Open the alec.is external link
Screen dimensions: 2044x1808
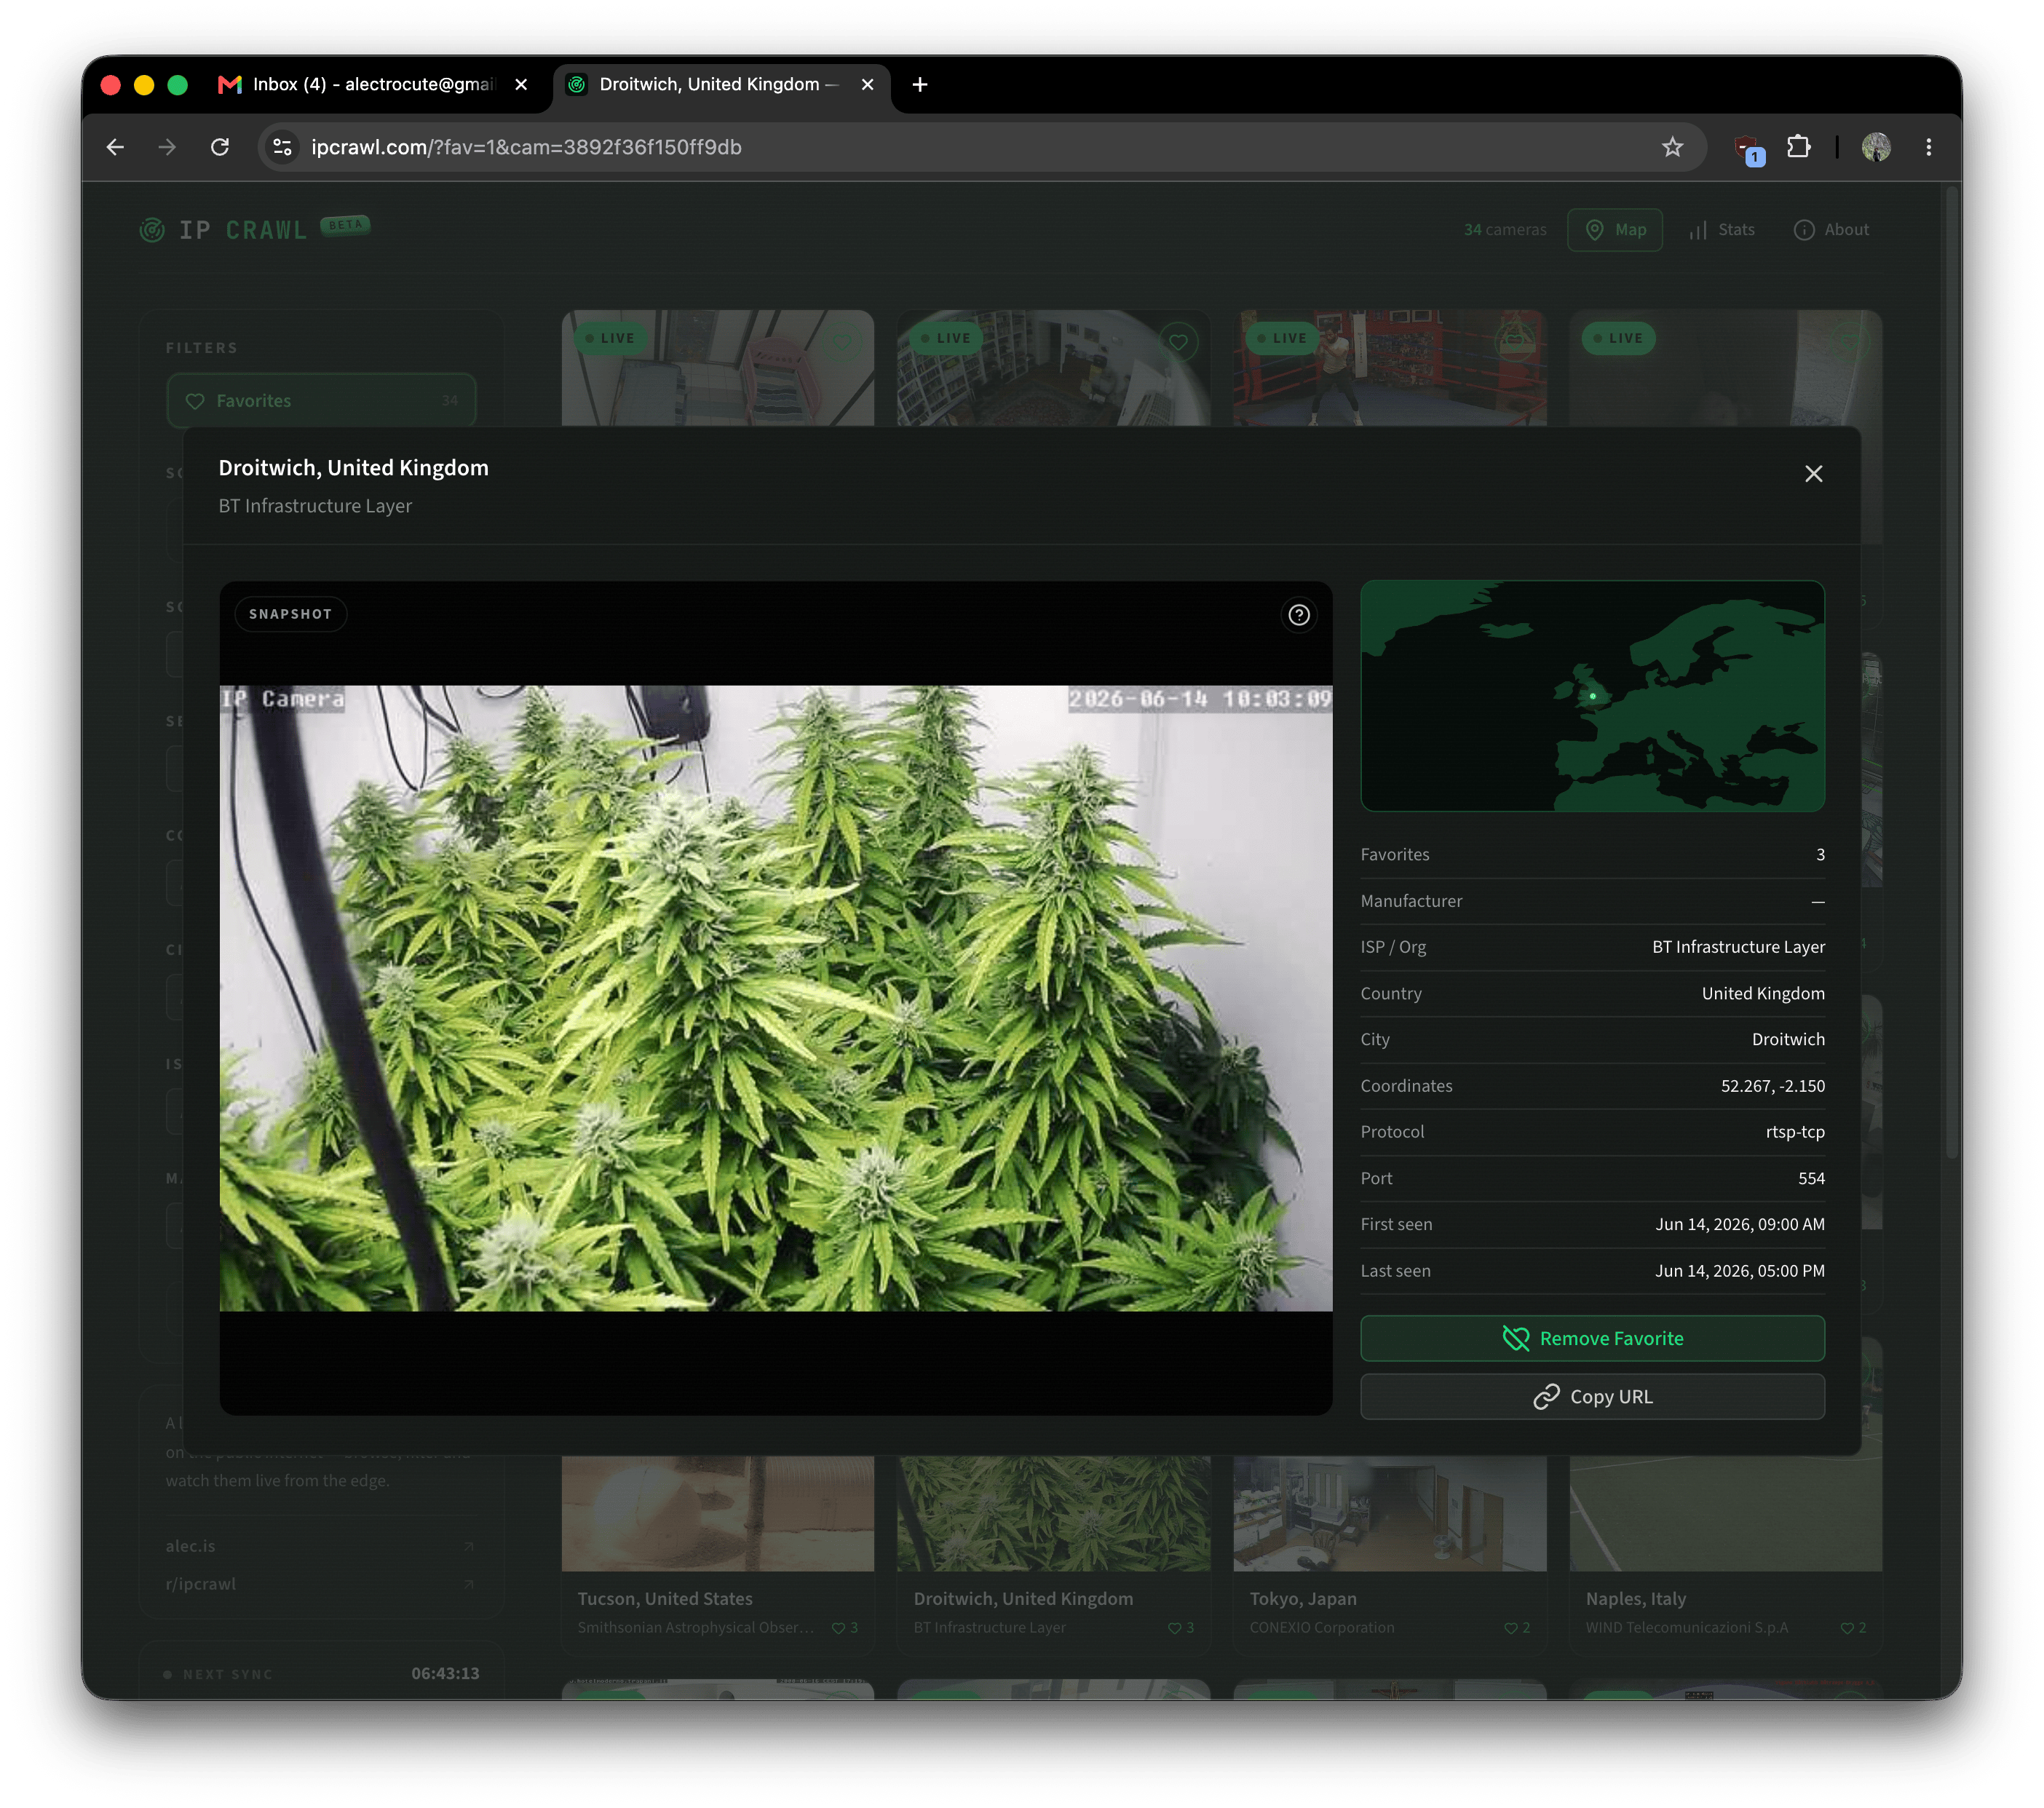[320, 1546]
